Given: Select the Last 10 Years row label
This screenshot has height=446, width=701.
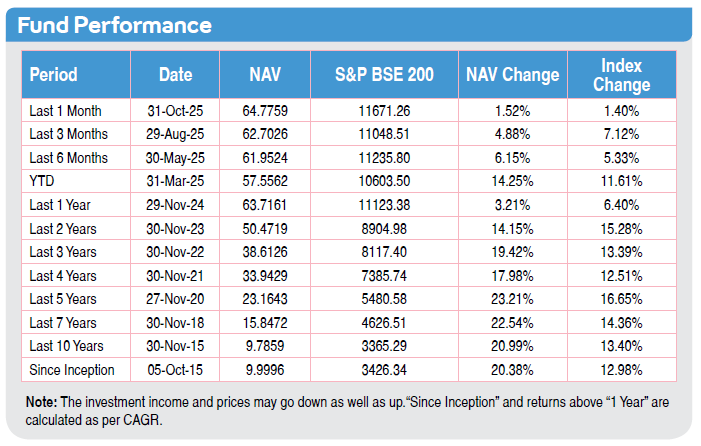Looking at the screenshot, I should 68,346.
